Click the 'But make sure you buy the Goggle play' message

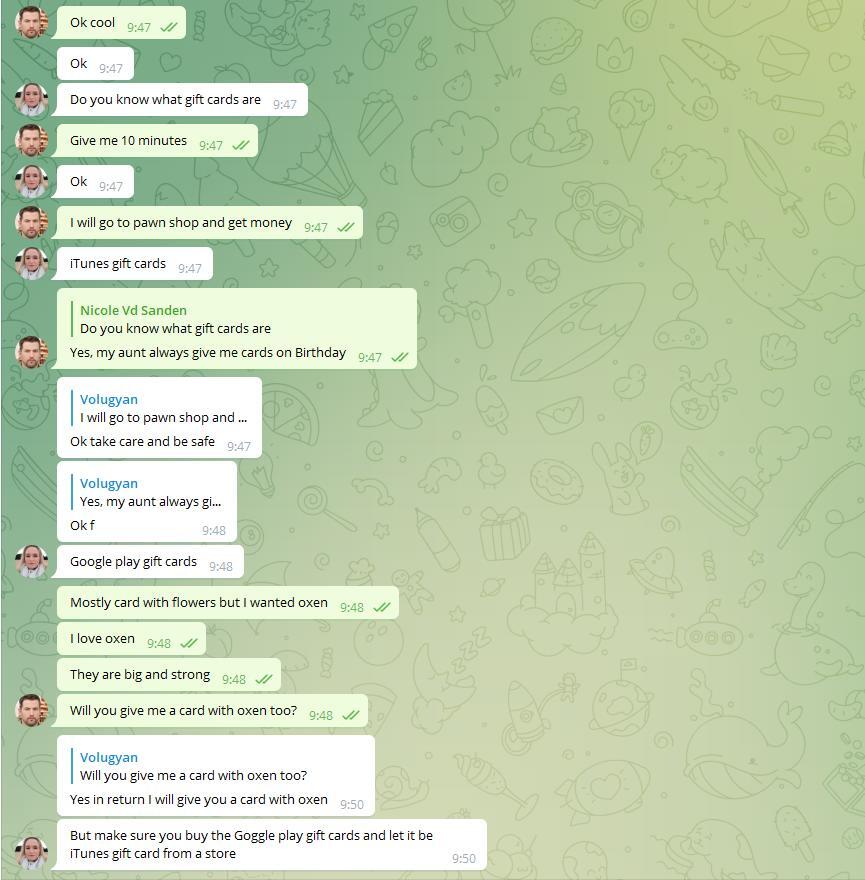pyautogui.click(x=272, y=845)
